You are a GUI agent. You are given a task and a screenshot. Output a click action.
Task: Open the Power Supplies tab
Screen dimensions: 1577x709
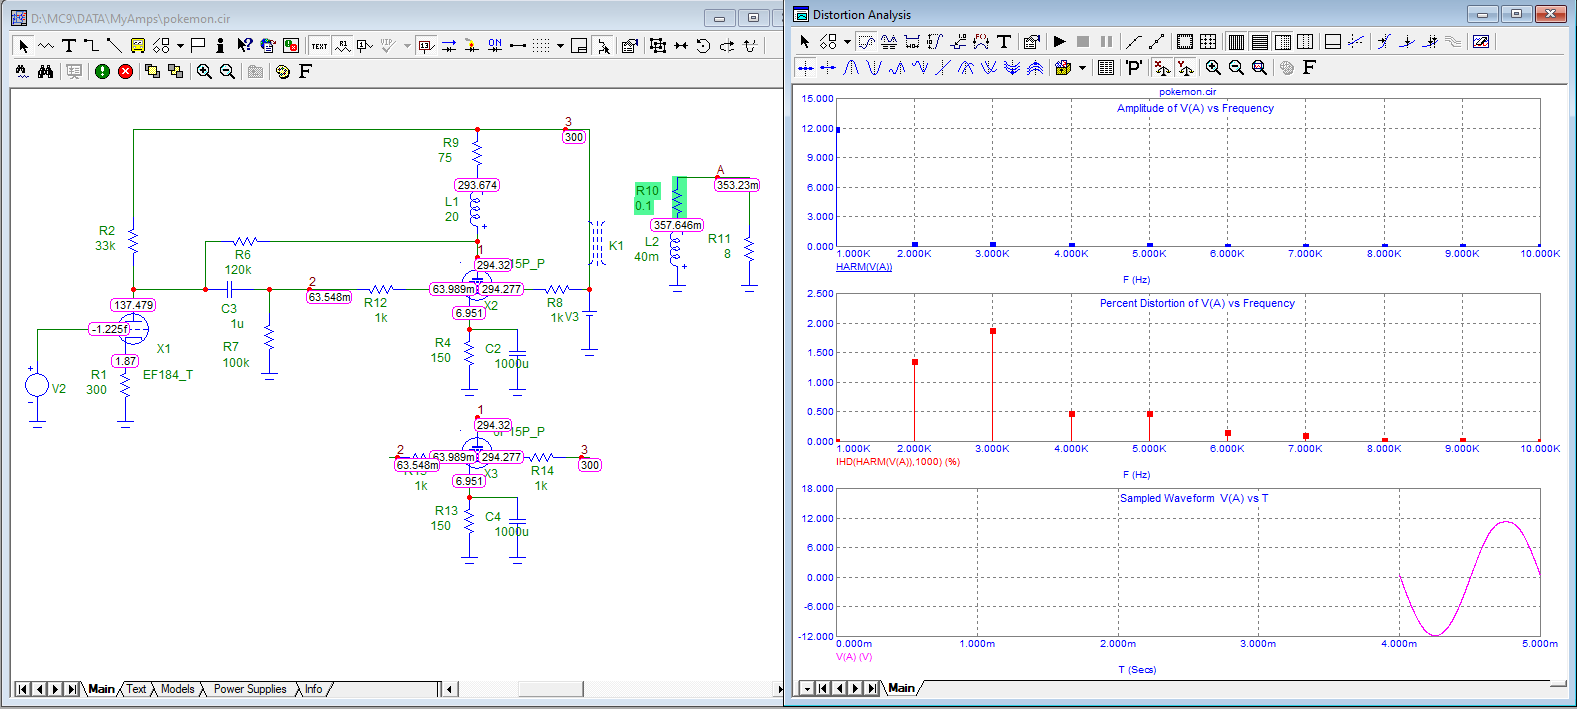(250, 689)
